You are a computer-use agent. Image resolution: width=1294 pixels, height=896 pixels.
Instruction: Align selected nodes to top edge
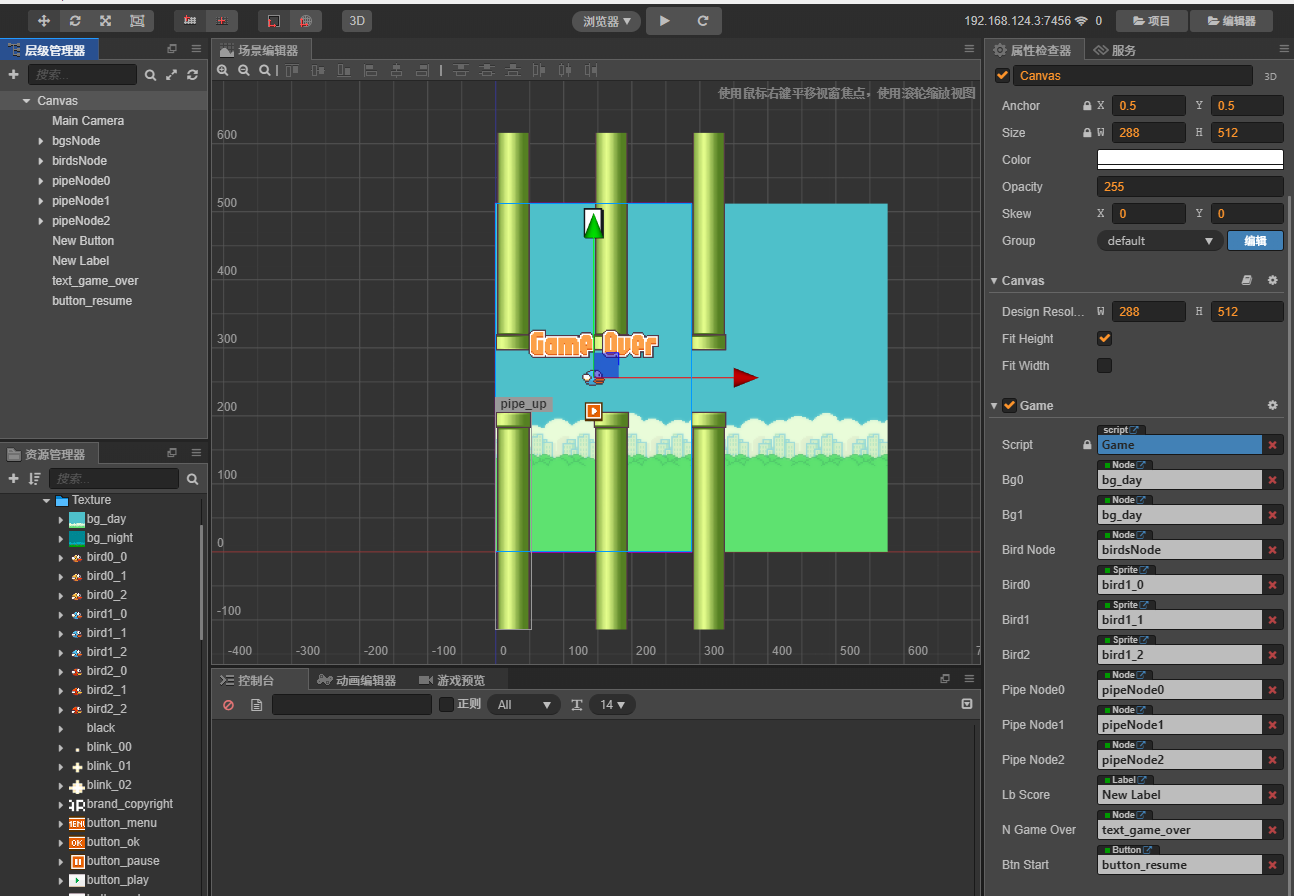click(292, 70)
